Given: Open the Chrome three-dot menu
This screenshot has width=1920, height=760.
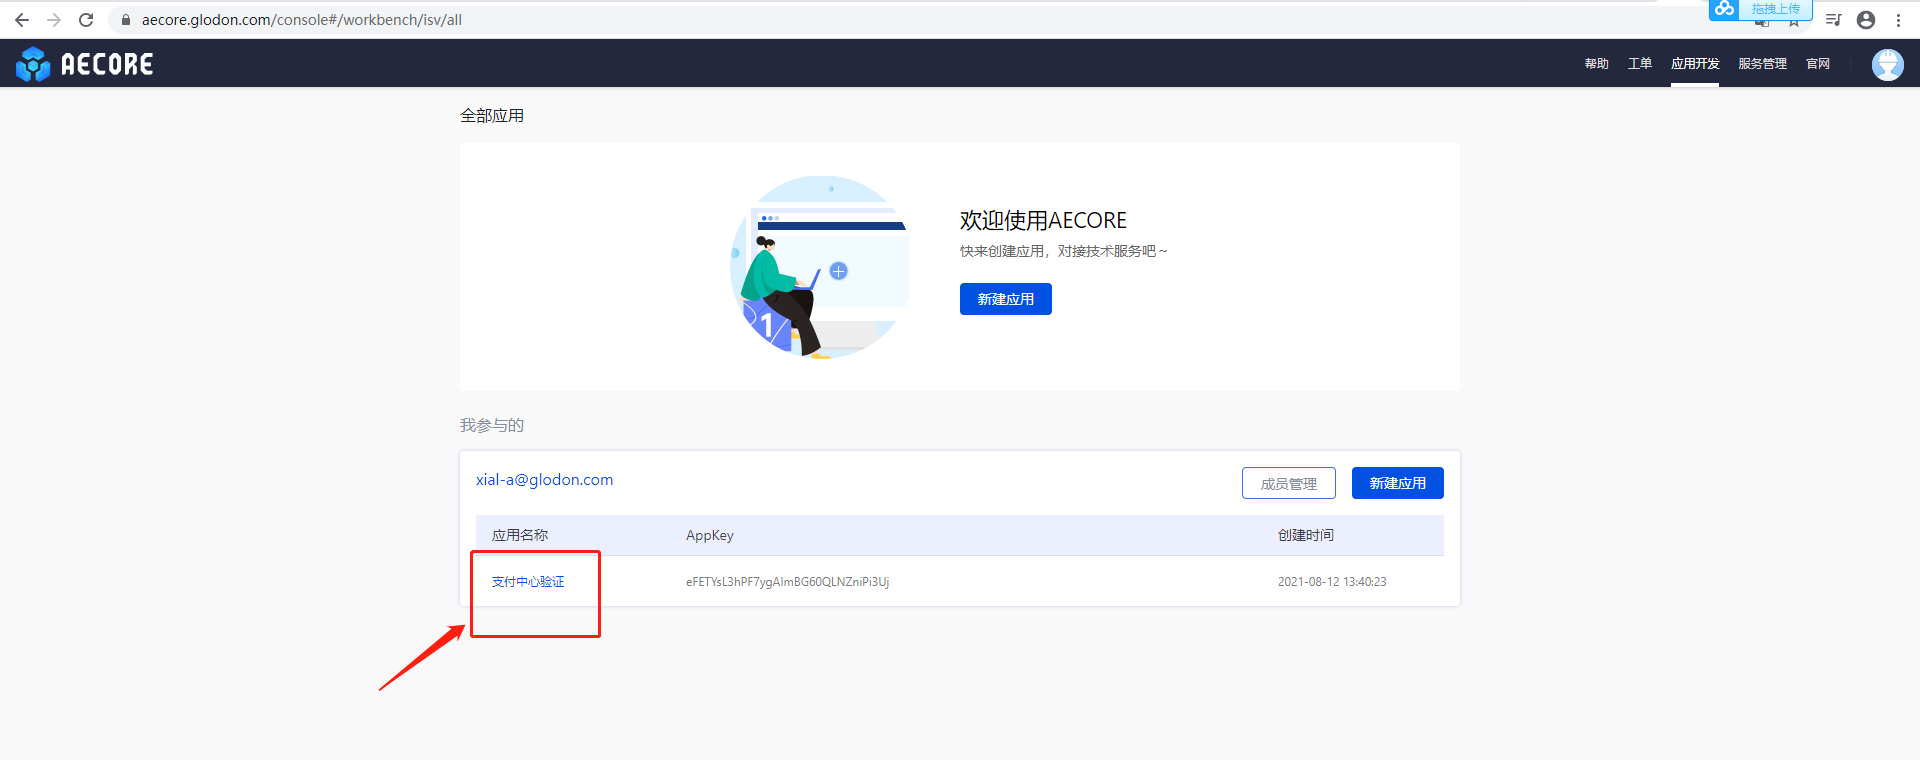Looking at the screenshot, I should coord(1898,20).
